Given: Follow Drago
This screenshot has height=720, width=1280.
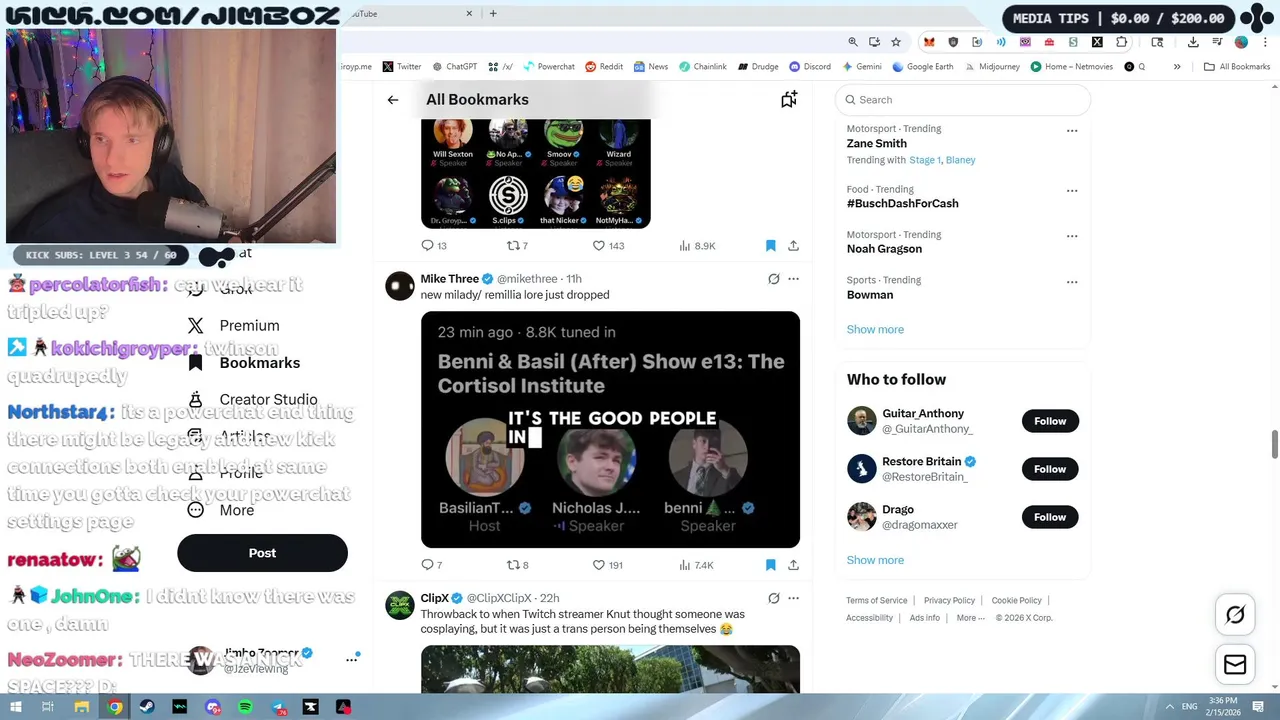Looking at the screenshot, I should pyautogui.click(x=1050, y=517).
